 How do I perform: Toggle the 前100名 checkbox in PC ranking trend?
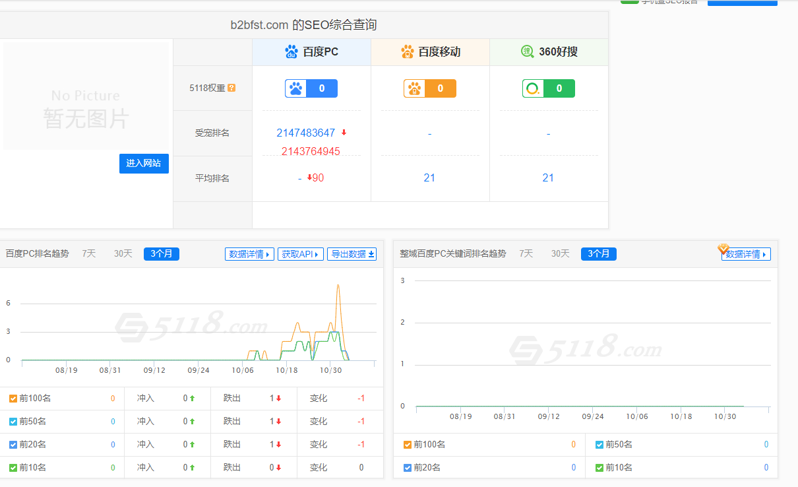(13, 398)
